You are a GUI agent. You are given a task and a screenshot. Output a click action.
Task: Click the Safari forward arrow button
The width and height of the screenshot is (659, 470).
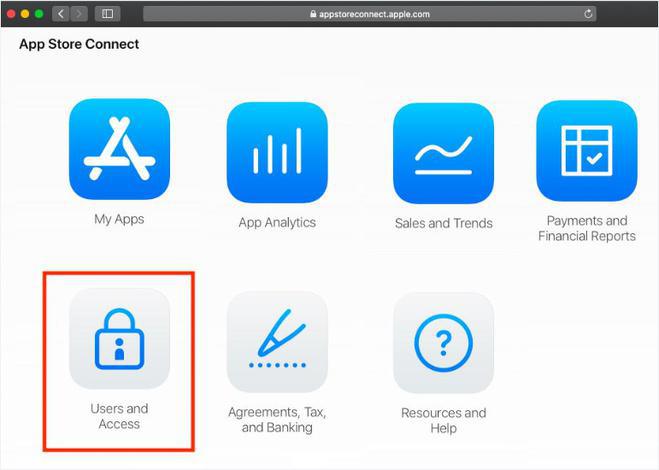pos(79,14)
